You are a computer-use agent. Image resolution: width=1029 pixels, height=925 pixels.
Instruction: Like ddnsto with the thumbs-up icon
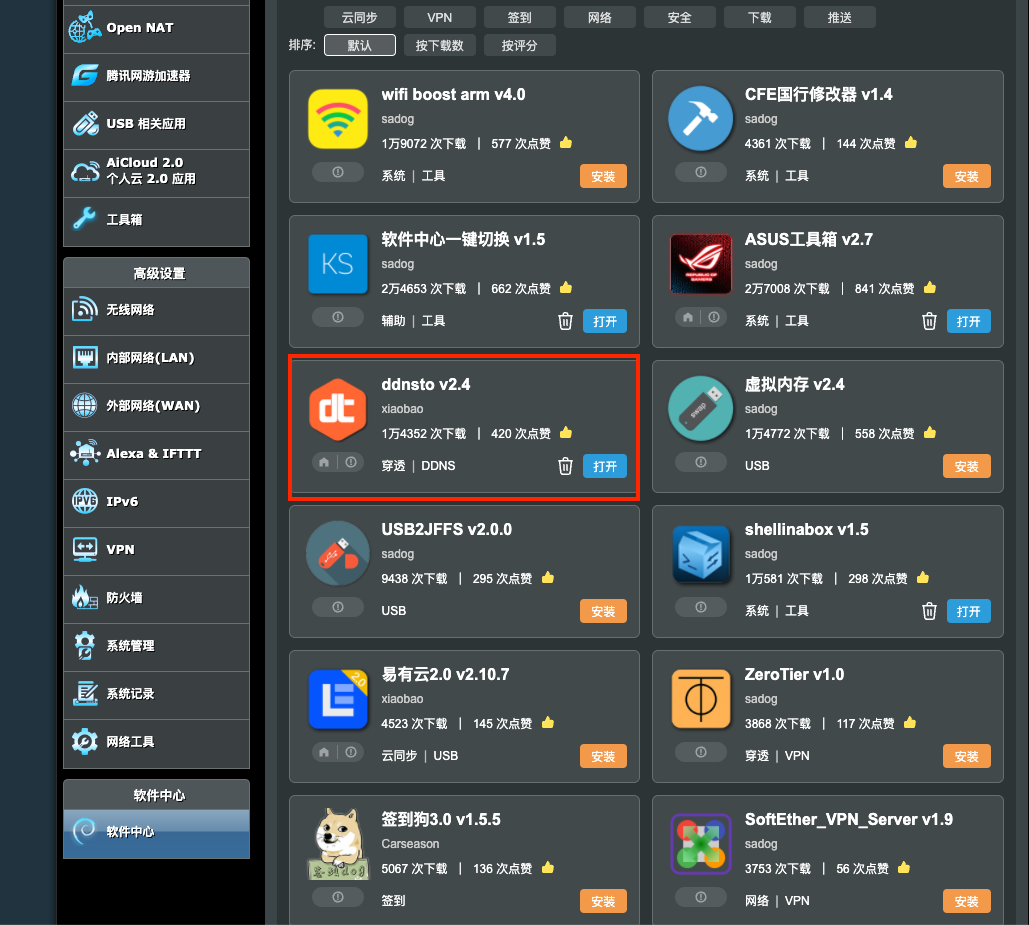click(x=566, y=432)
